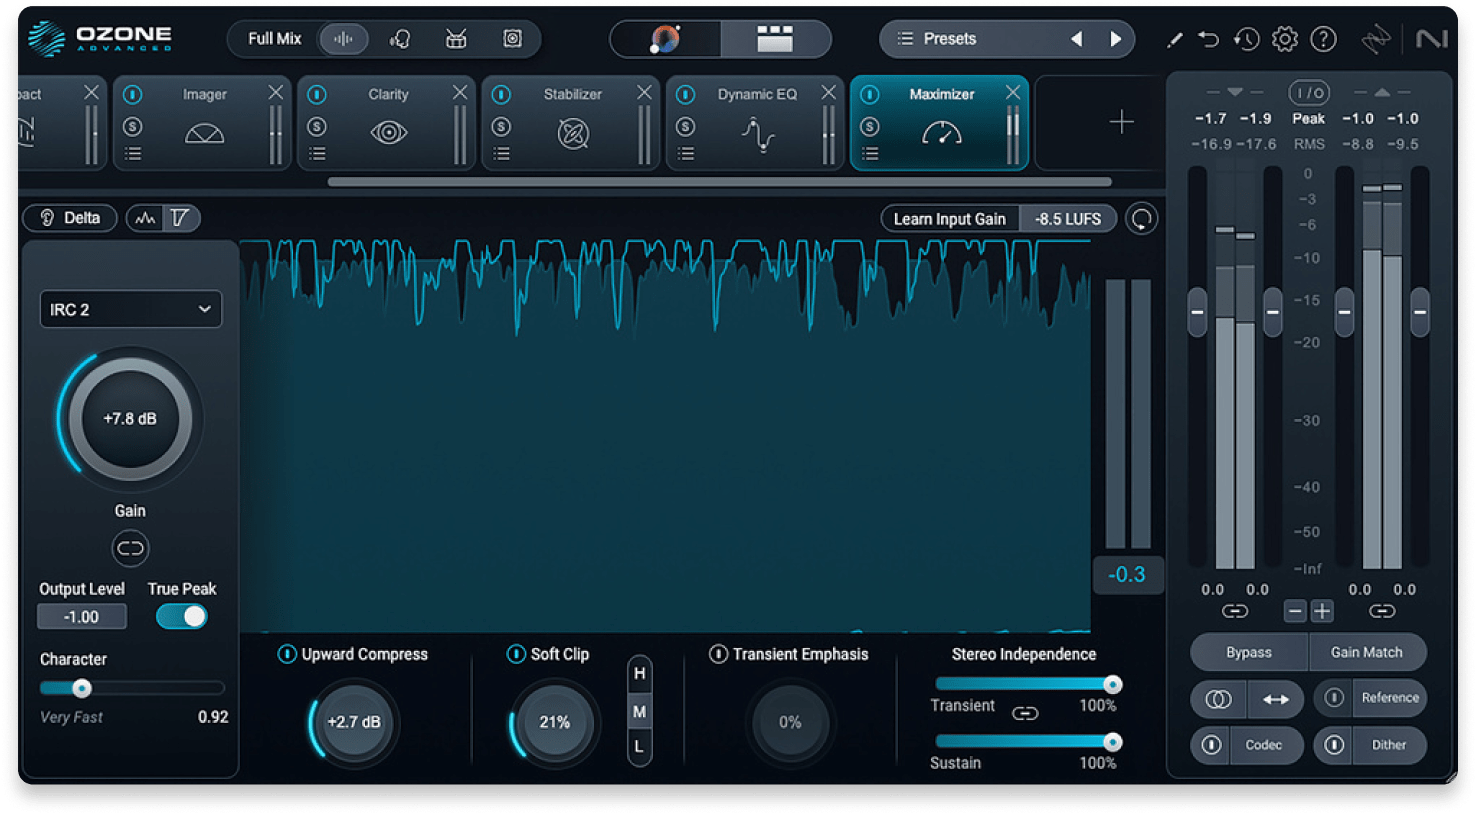Screen dimensions: 1476x815
Task: Open preset edit with the pencil icon
Action: 1176,39
